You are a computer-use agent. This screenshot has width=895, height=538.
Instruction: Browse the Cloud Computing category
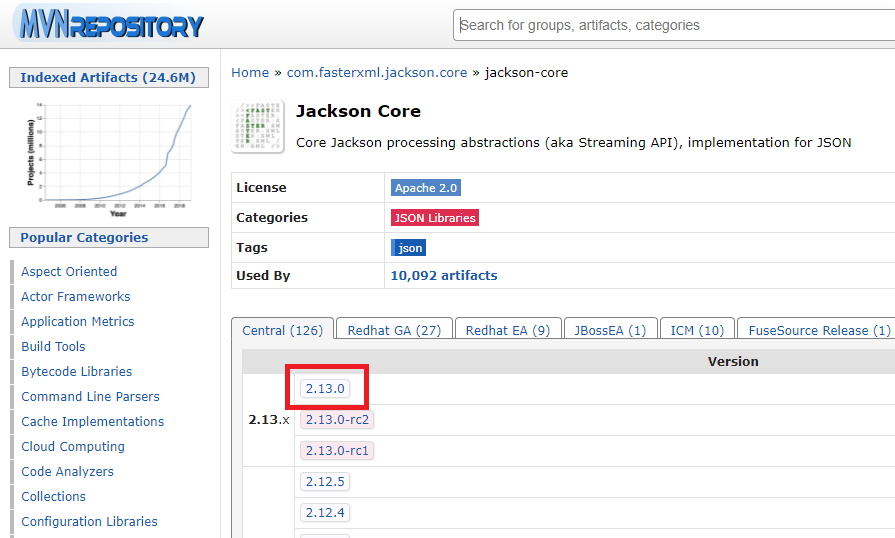73,447
